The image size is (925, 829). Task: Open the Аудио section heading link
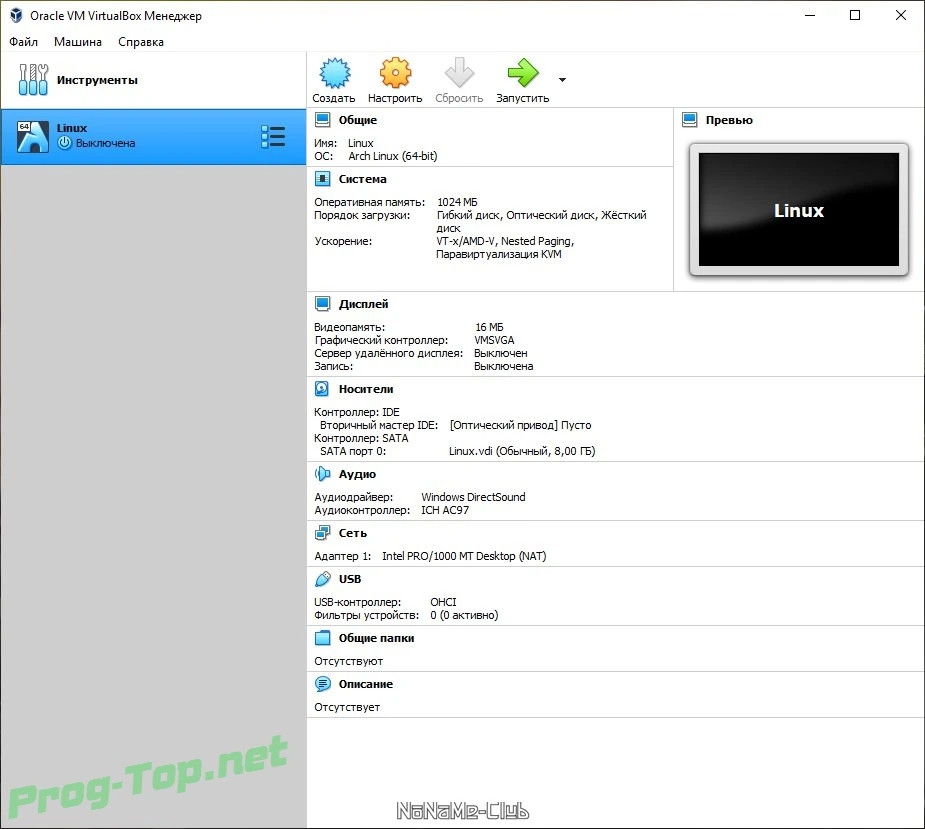click(357, 474)
